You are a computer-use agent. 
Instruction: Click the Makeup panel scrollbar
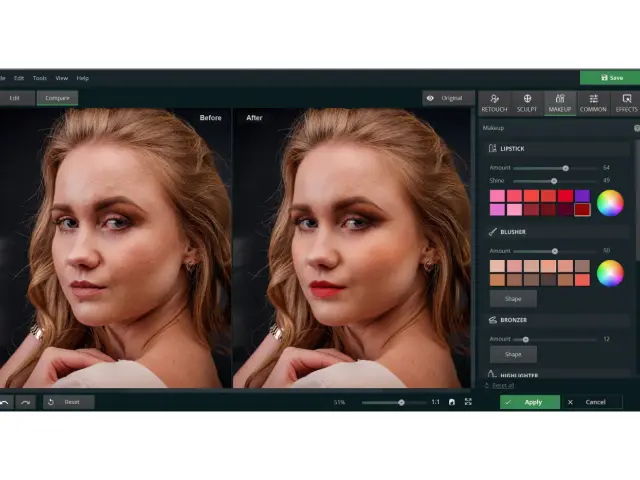[x=638, y=200]
